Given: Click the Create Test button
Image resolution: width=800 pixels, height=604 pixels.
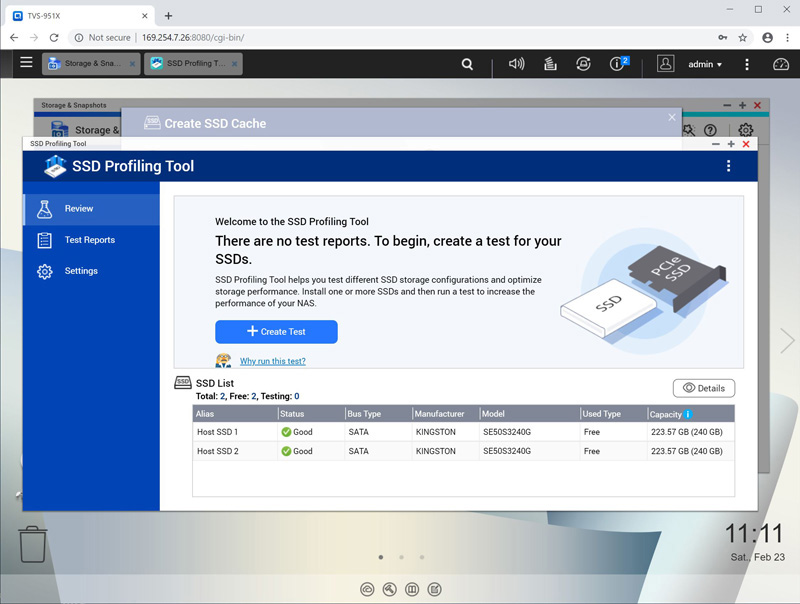Looking at the screenshot, I should pyautogui.click(x=276, y=332).
